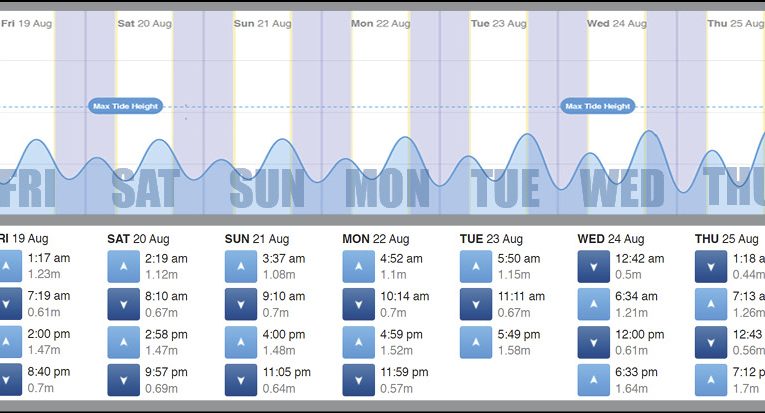765x413 pixels.
Task: Click the Max Tide Height label above Saturday
Action: click(125, 106)
